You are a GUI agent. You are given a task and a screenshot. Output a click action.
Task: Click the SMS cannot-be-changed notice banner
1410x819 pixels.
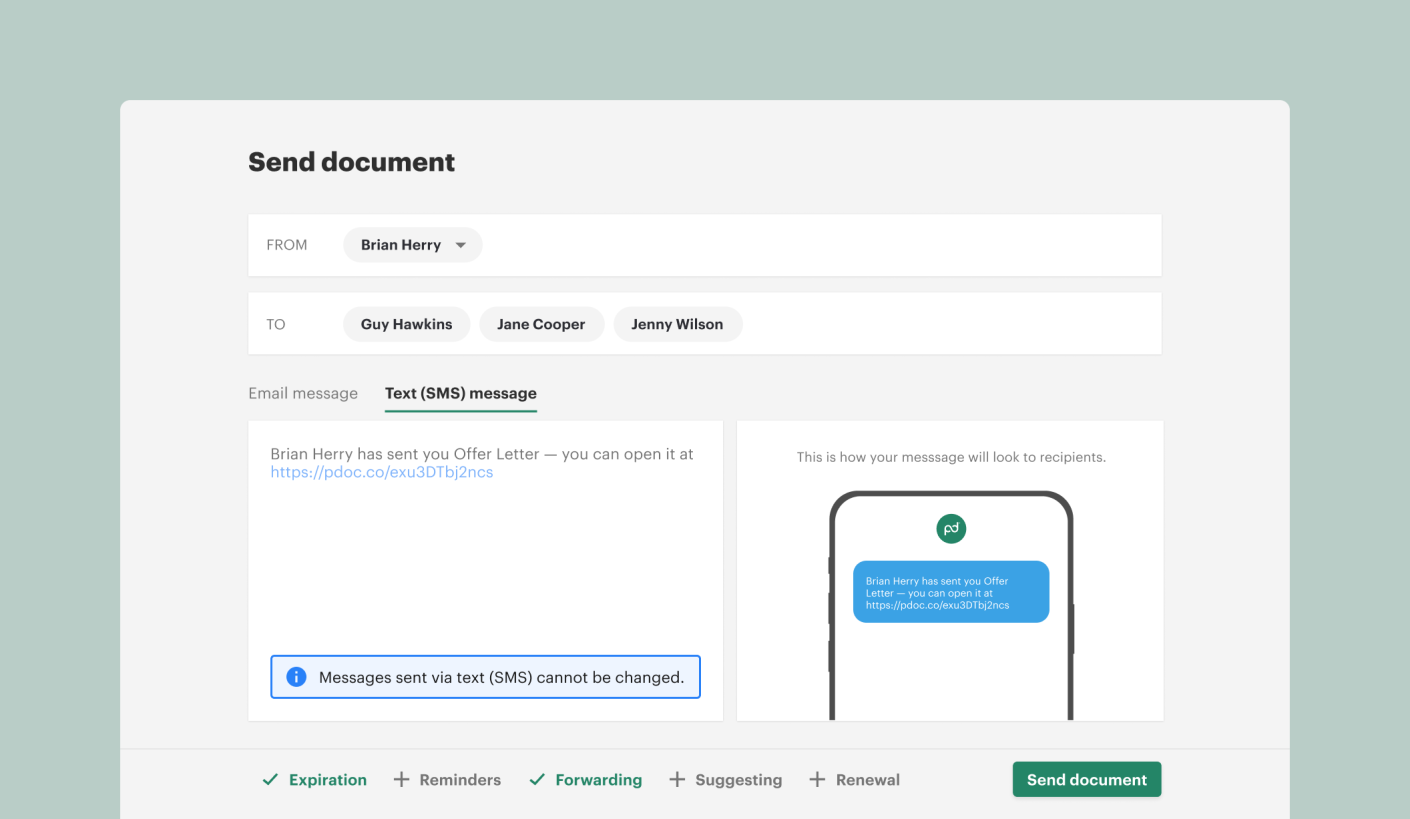click(485, 677)
